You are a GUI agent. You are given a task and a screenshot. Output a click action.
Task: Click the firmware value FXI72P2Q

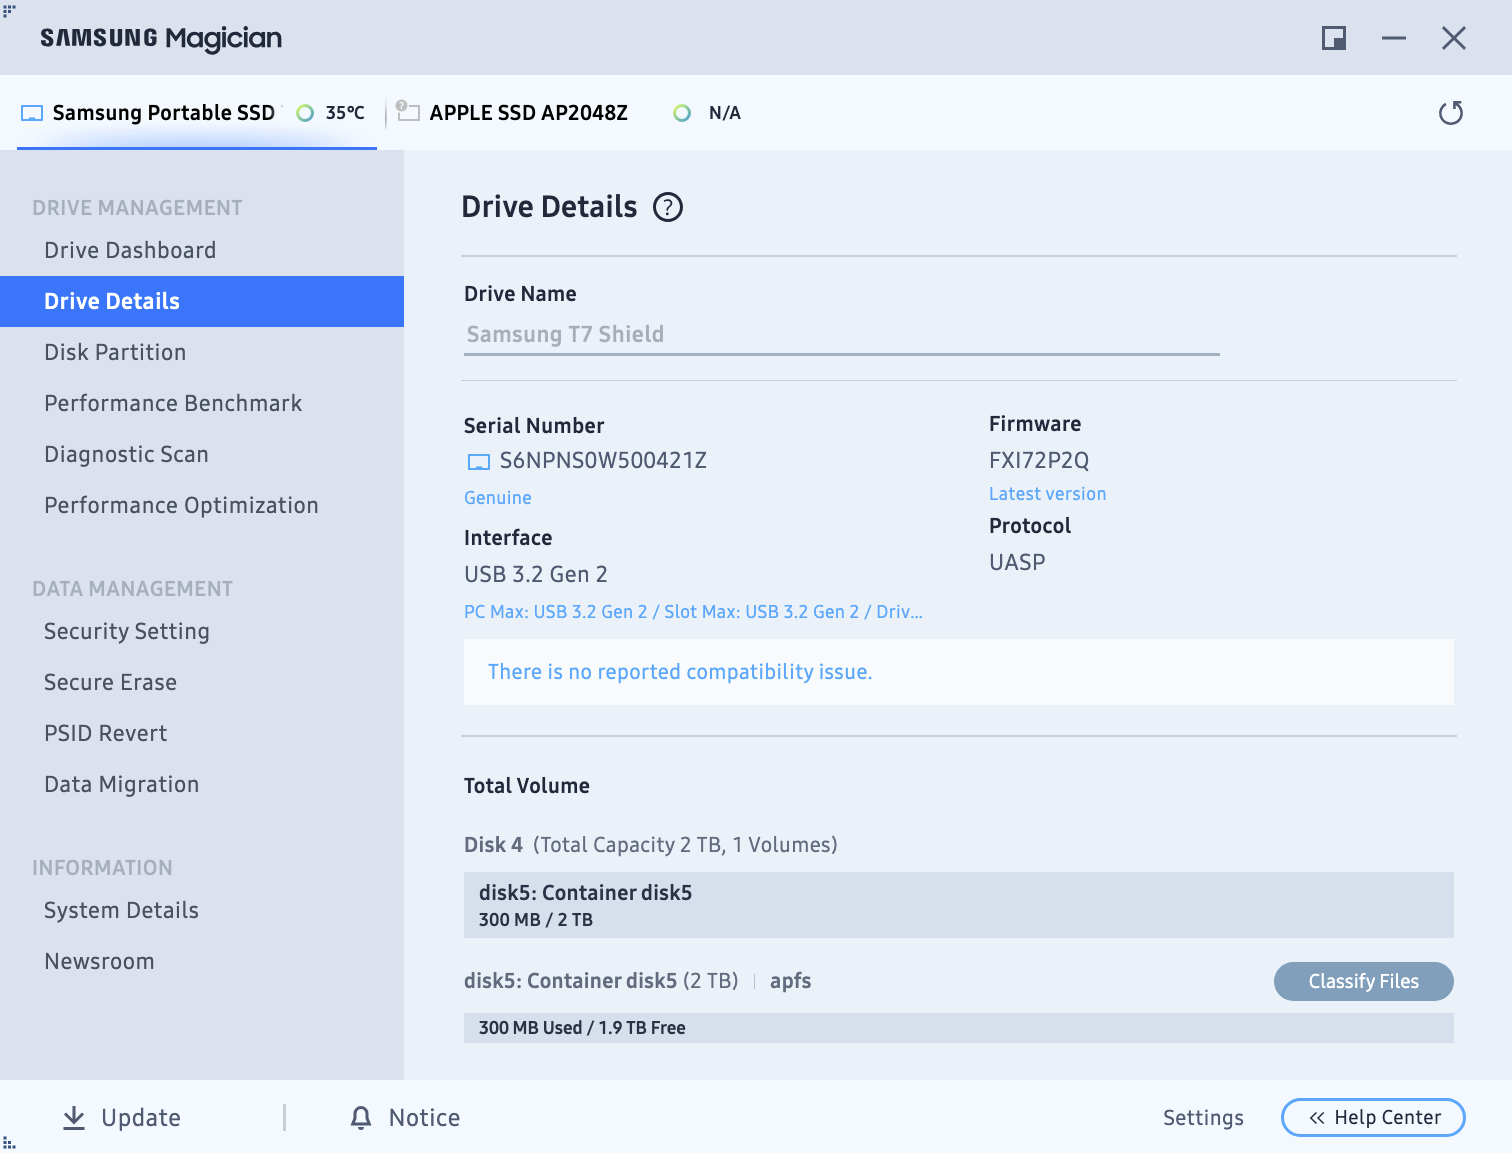pos(1039,461)
